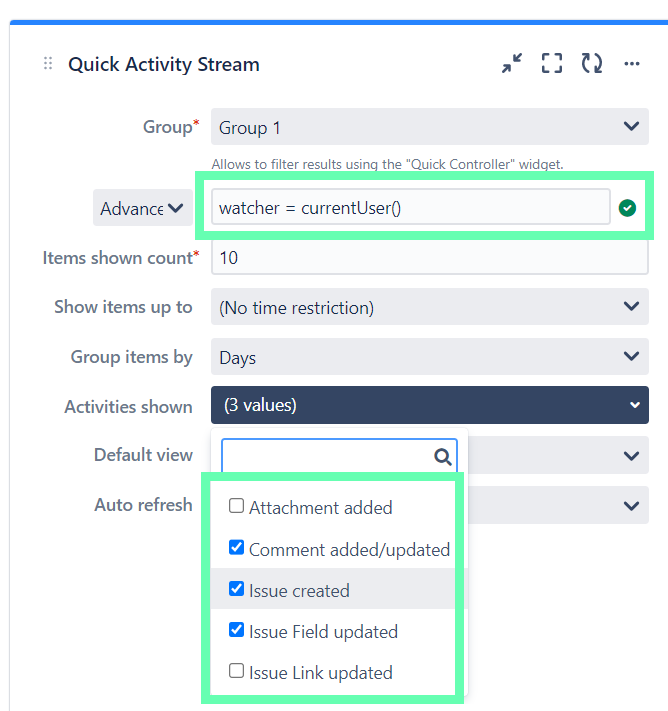The height and width of the screenshot is (711, 668).
Task: Click the minimize gadget arrows icon
Action: tap(512, 63)
